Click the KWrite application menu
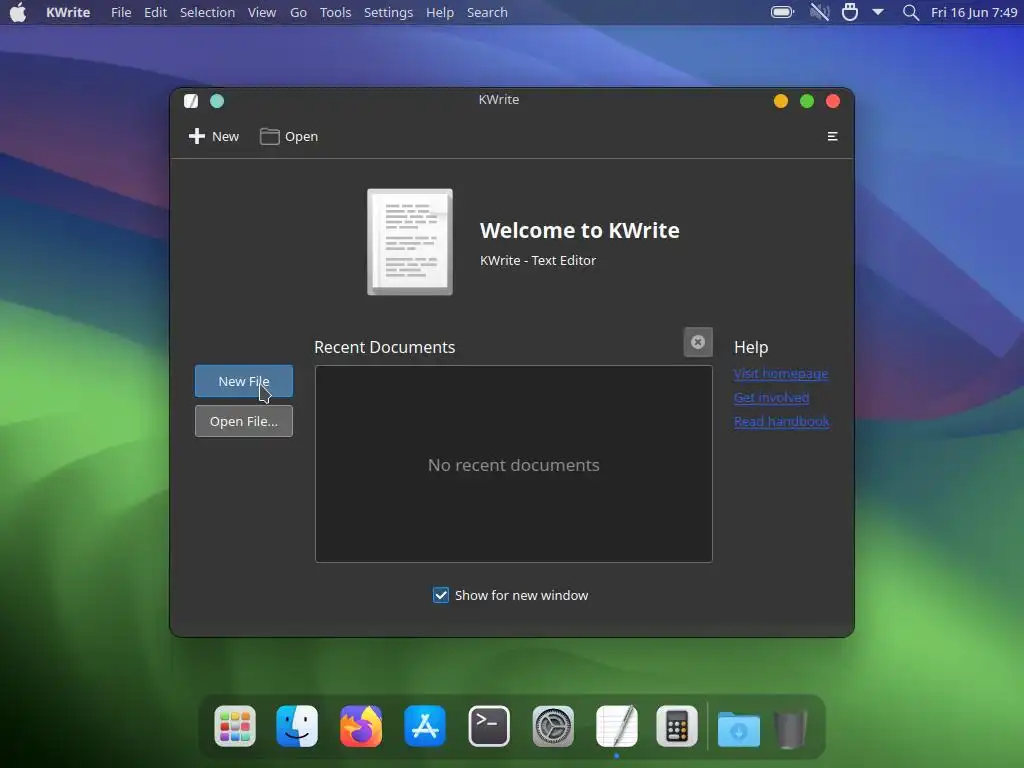The width and height of the screenshot is (1024, 768). [x=68, y=12]
